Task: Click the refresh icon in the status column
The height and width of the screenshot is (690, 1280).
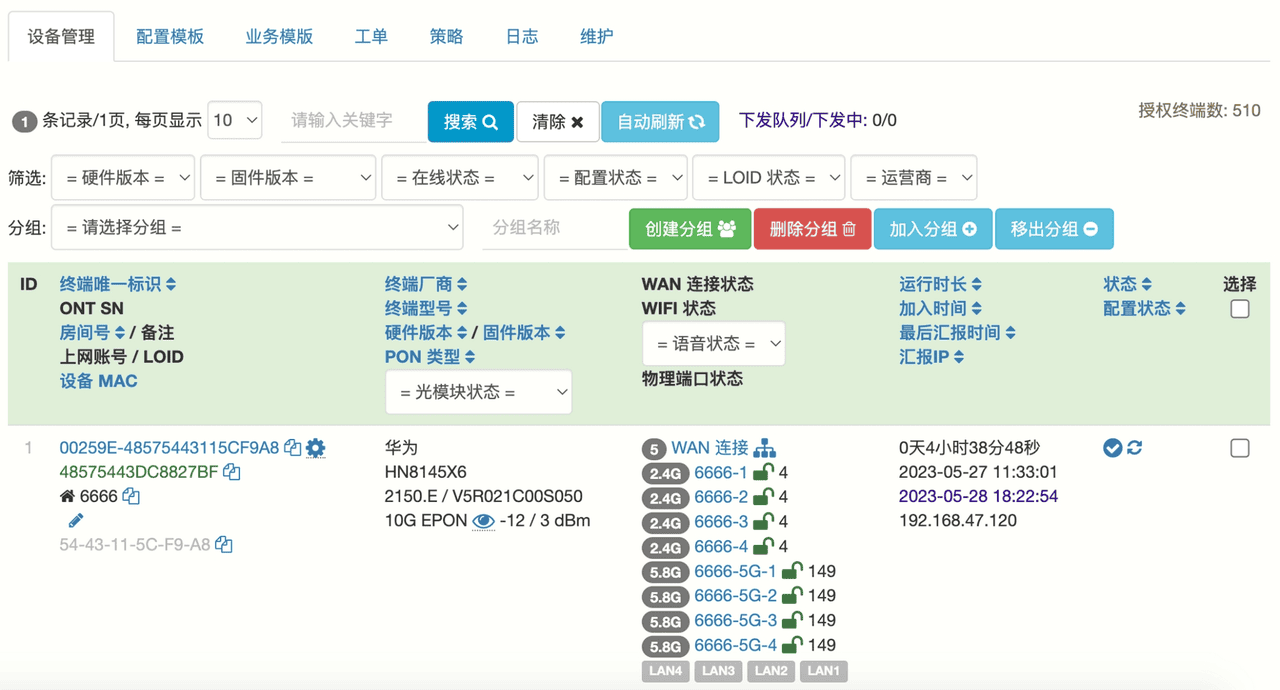Action: (x=1135, y=448)
